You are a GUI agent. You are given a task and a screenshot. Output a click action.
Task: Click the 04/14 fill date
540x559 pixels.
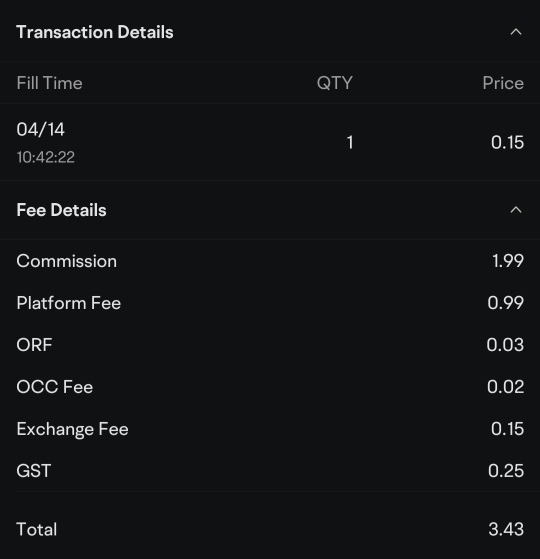(41, 129)
